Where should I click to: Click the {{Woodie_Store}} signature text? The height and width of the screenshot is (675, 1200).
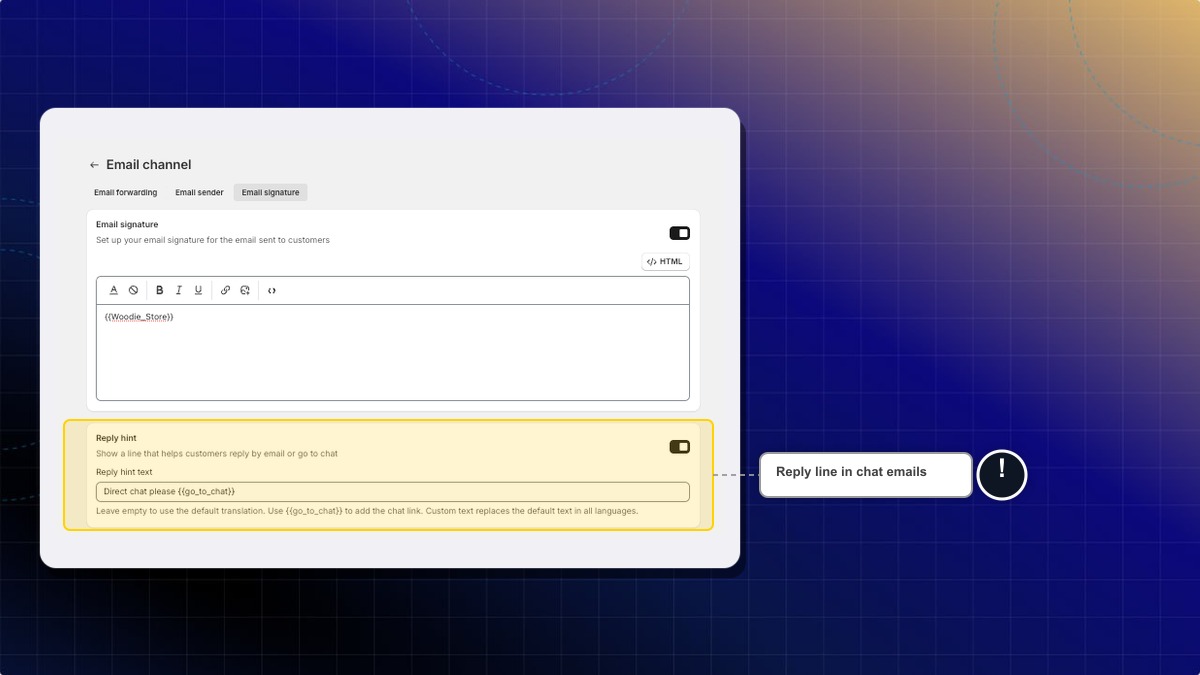tap(139, 317)
